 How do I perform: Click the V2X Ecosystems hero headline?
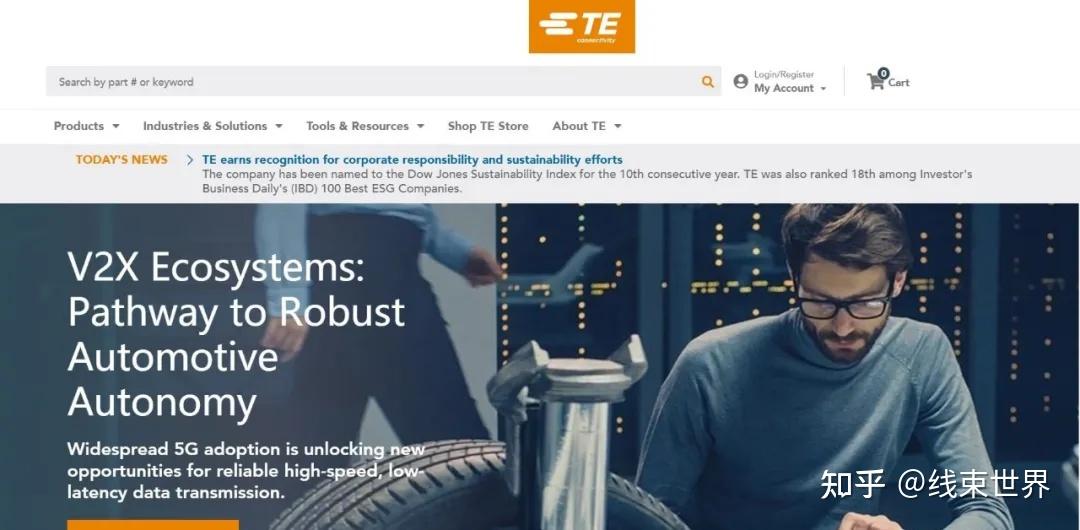pyautogui.click(x=237, y=334)
